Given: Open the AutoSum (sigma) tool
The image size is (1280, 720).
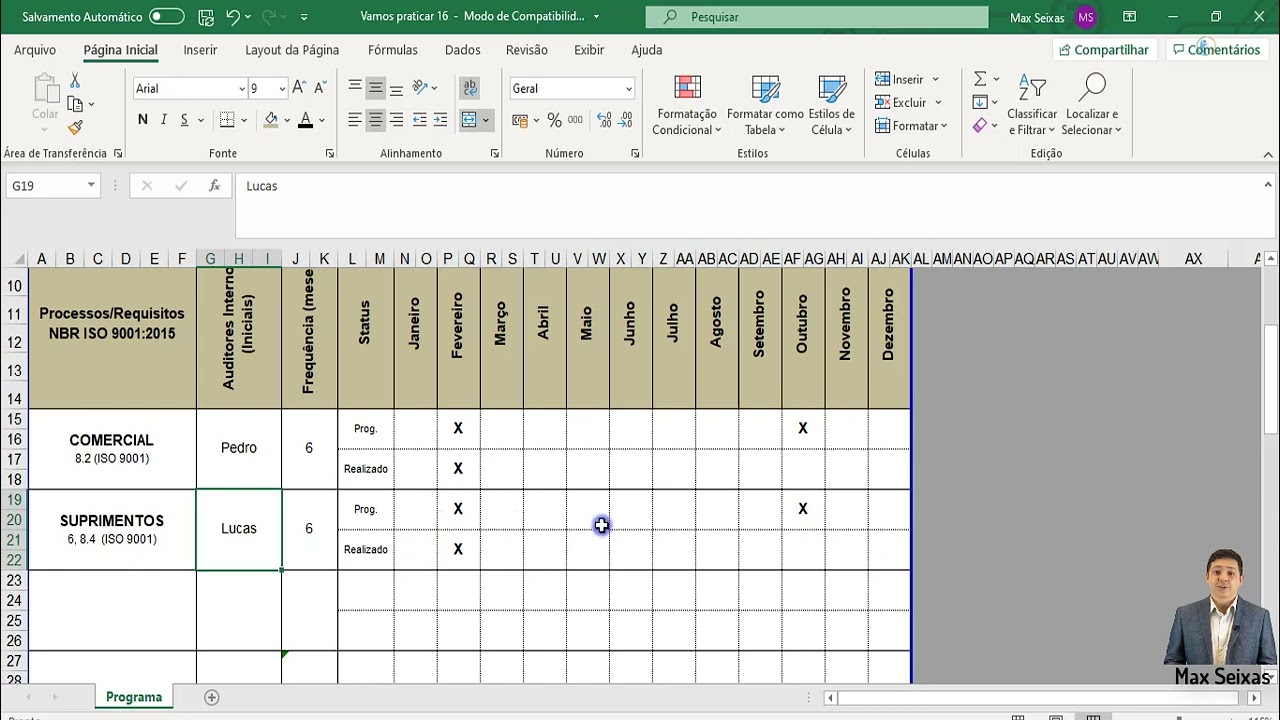Looking at the screenshot, I should tap(980, 79).
